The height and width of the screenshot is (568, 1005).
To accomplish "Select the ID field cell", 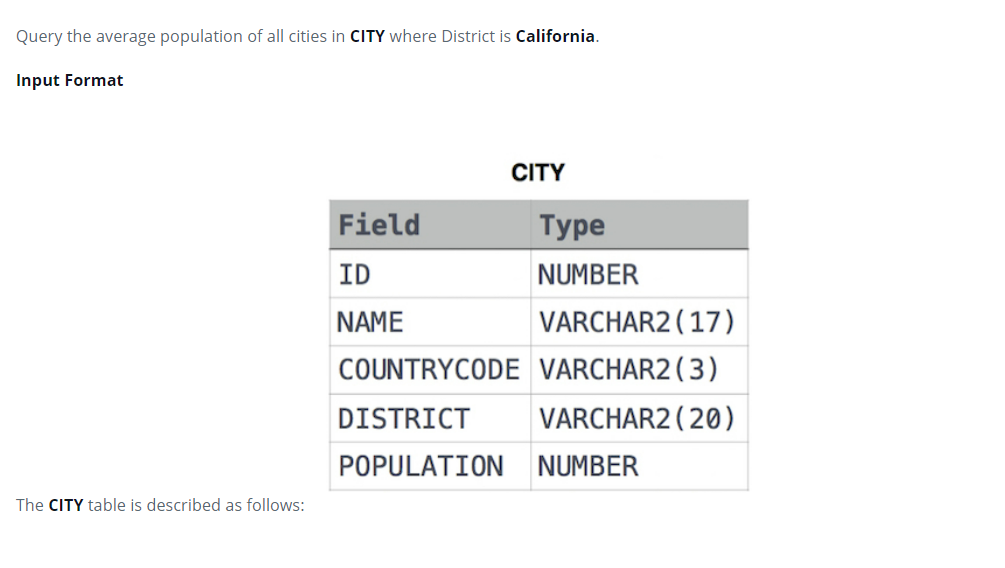I will click(430, 274).
